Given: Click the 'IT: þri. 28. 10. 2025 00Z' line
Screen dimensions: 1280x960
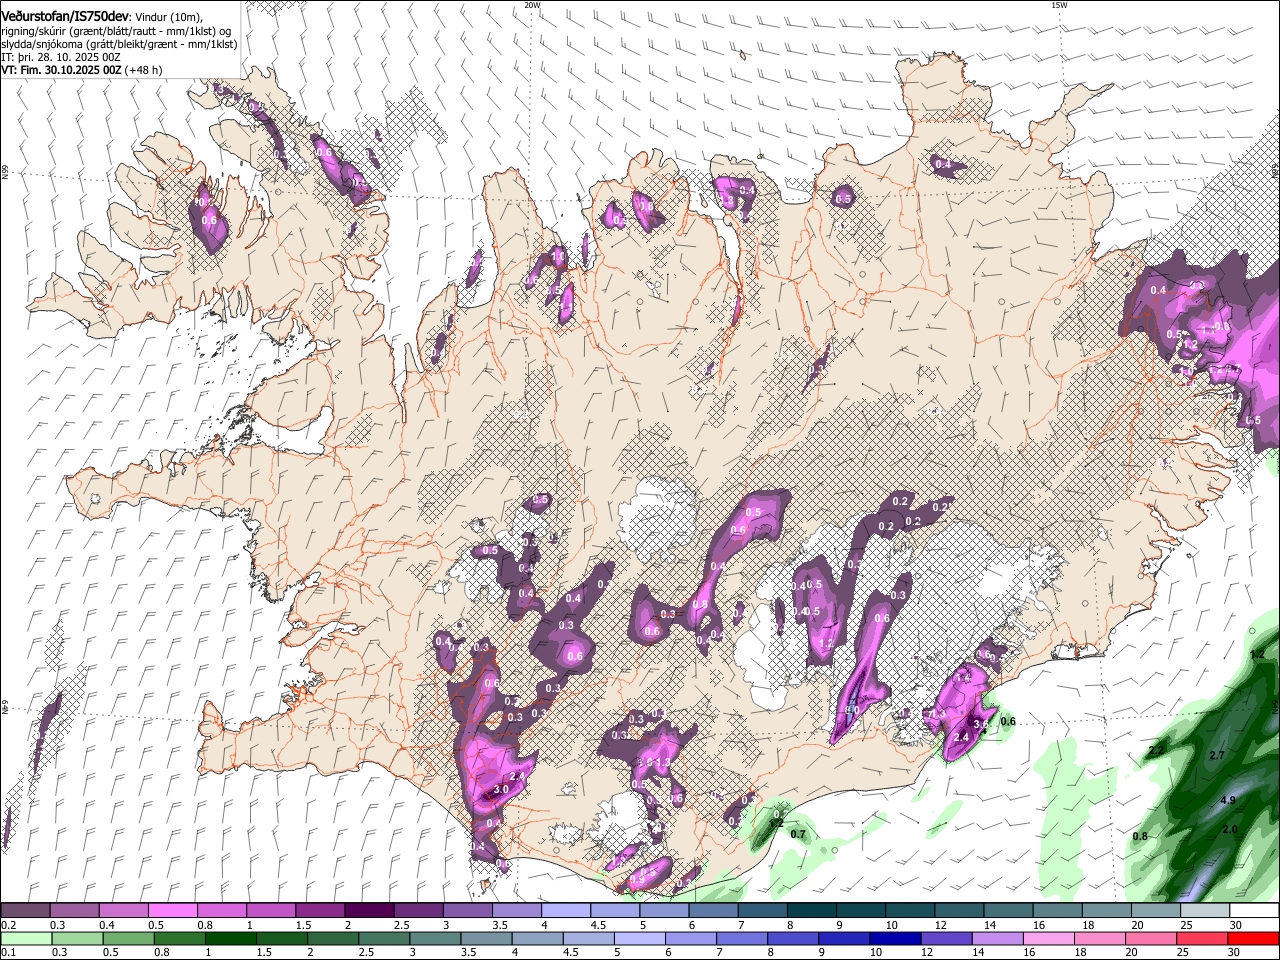Looking at the screenshot, I should 61,57.
